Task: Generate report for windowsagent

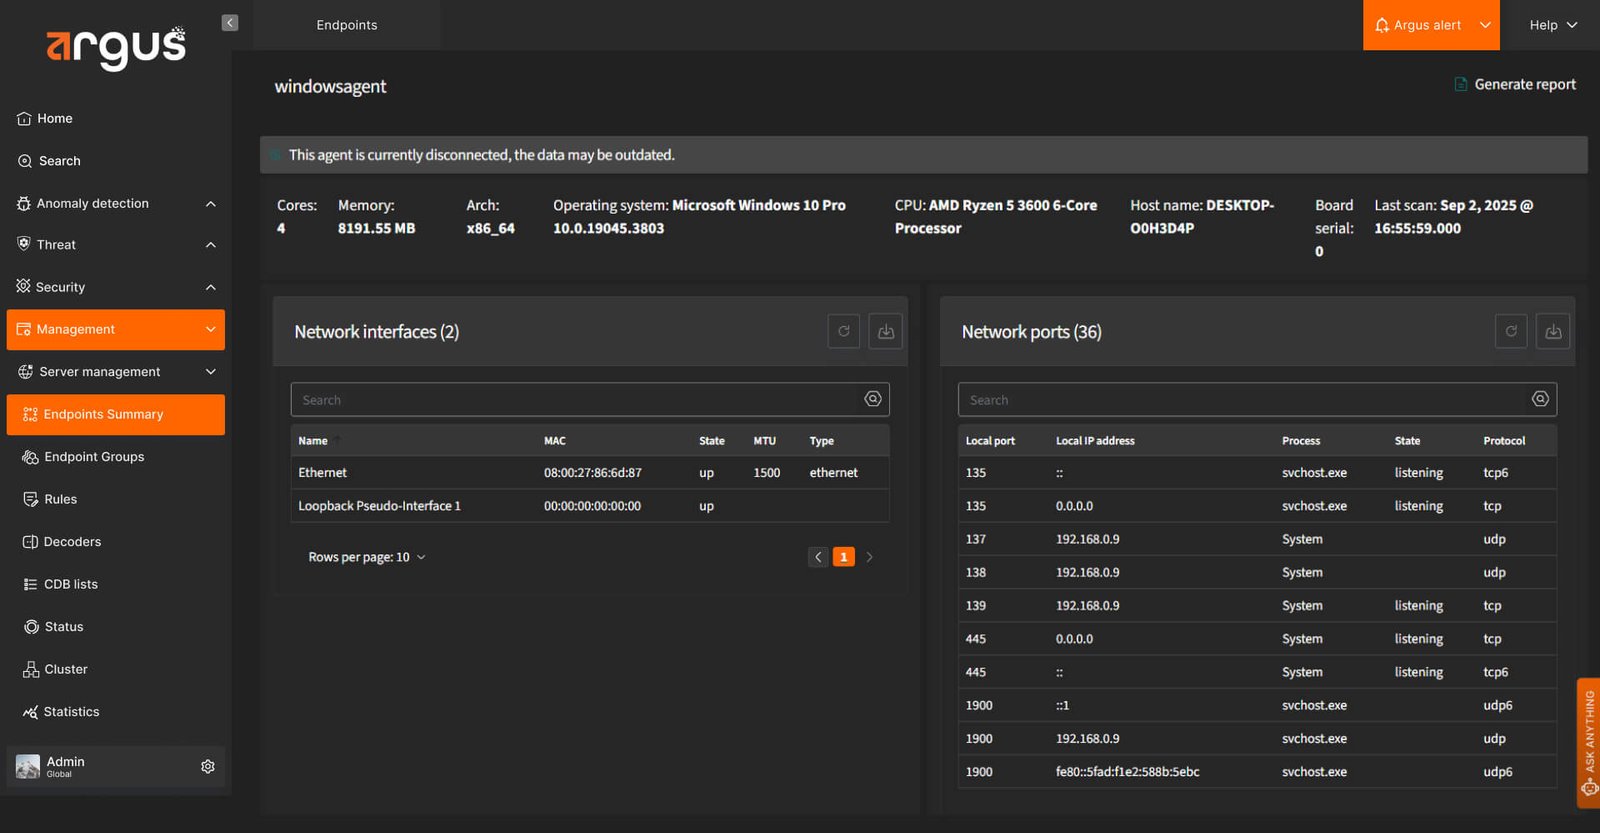Action: click(x=1515, y=84)
